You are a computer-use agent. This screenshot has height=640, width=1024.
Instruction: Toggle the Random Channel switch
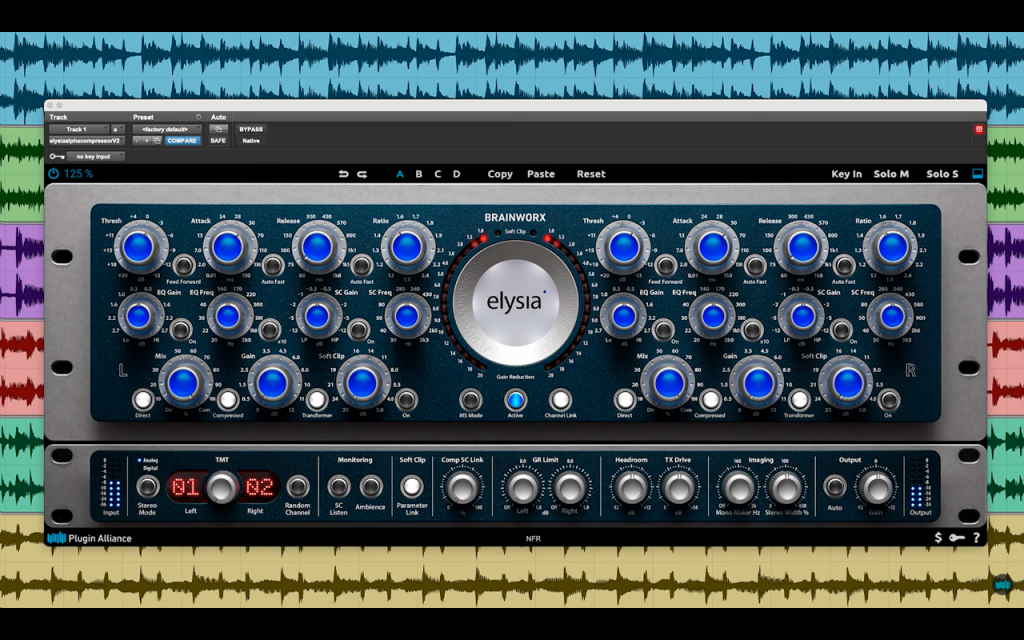pyautogui.click(x=298, y=487)
